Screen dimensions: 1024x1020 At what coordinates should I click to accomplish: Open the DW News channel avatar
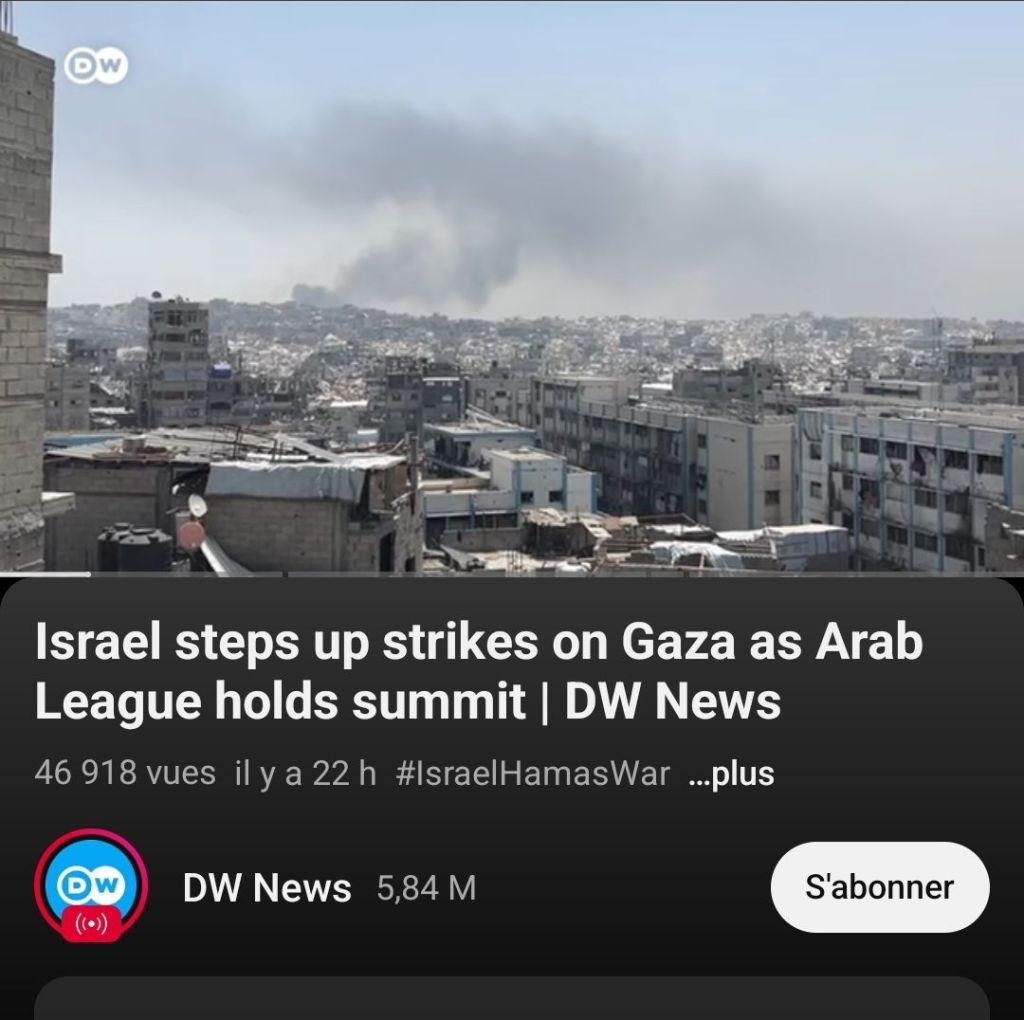[91, 885]
